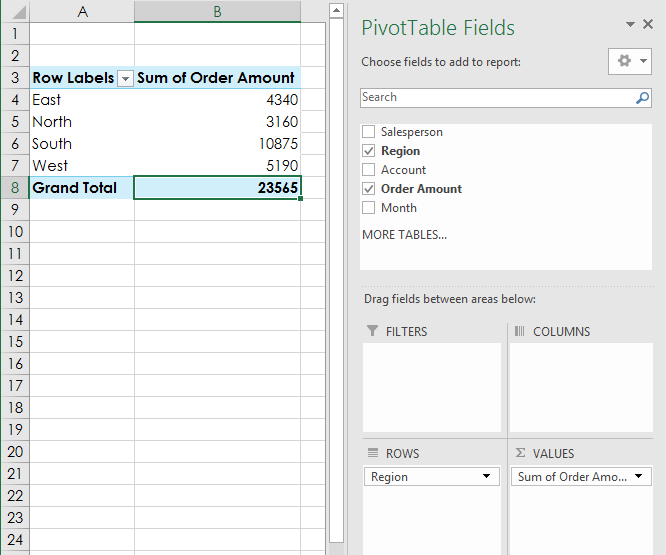Click the Filters area funnel icon
Screen dimensions: 666x555
[x=372, y=331]
